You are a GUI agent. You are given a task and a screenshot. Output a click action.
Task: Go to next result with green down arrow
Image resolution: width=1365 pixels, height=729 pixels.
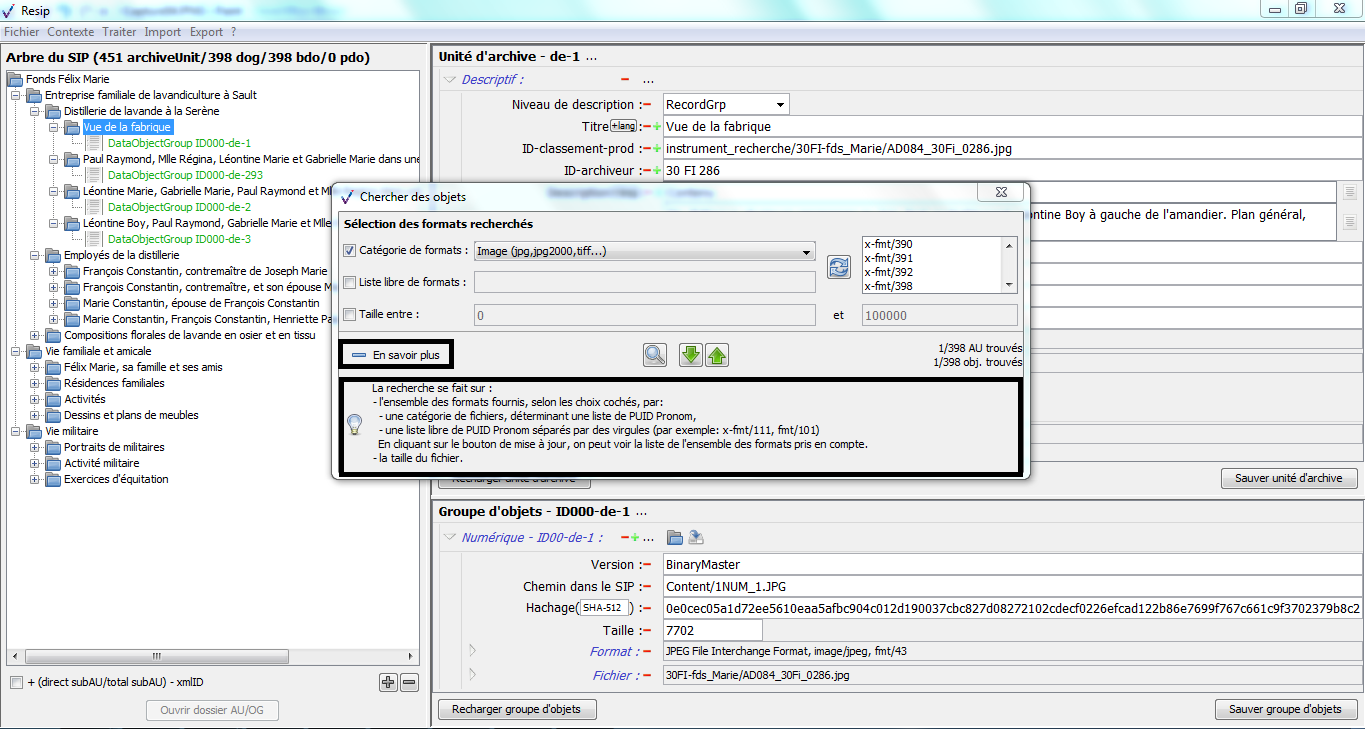691,355
